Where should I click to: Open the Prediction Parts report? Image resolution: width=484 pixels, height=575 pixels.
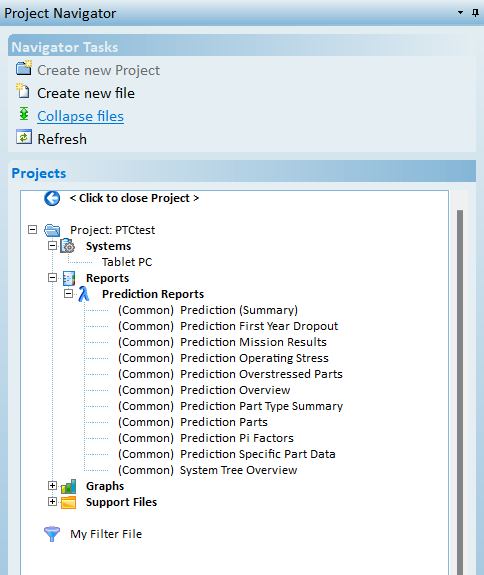click(x=193, y=422)
